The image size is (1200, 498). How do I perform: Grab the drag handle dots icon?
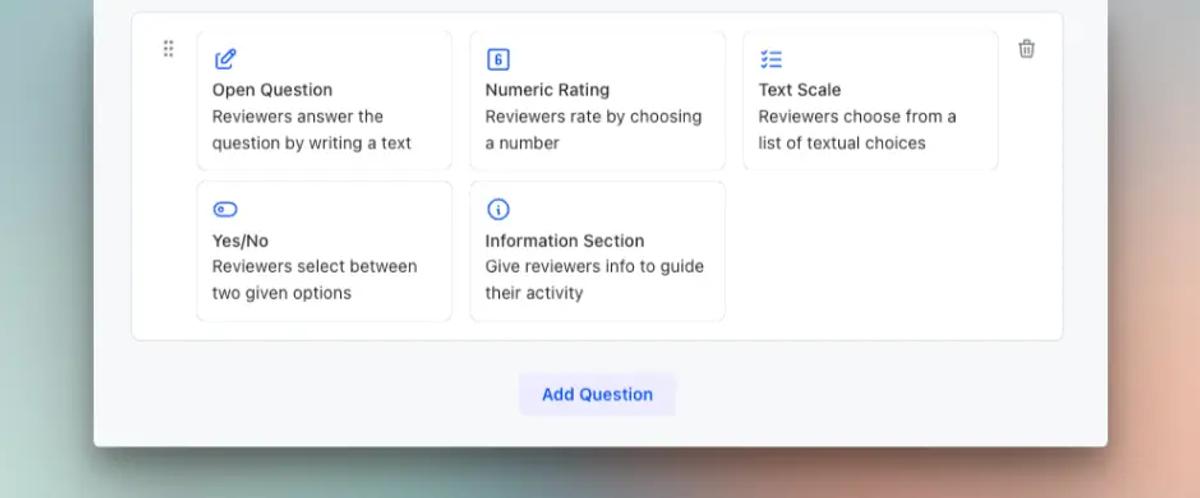(168, 49)
